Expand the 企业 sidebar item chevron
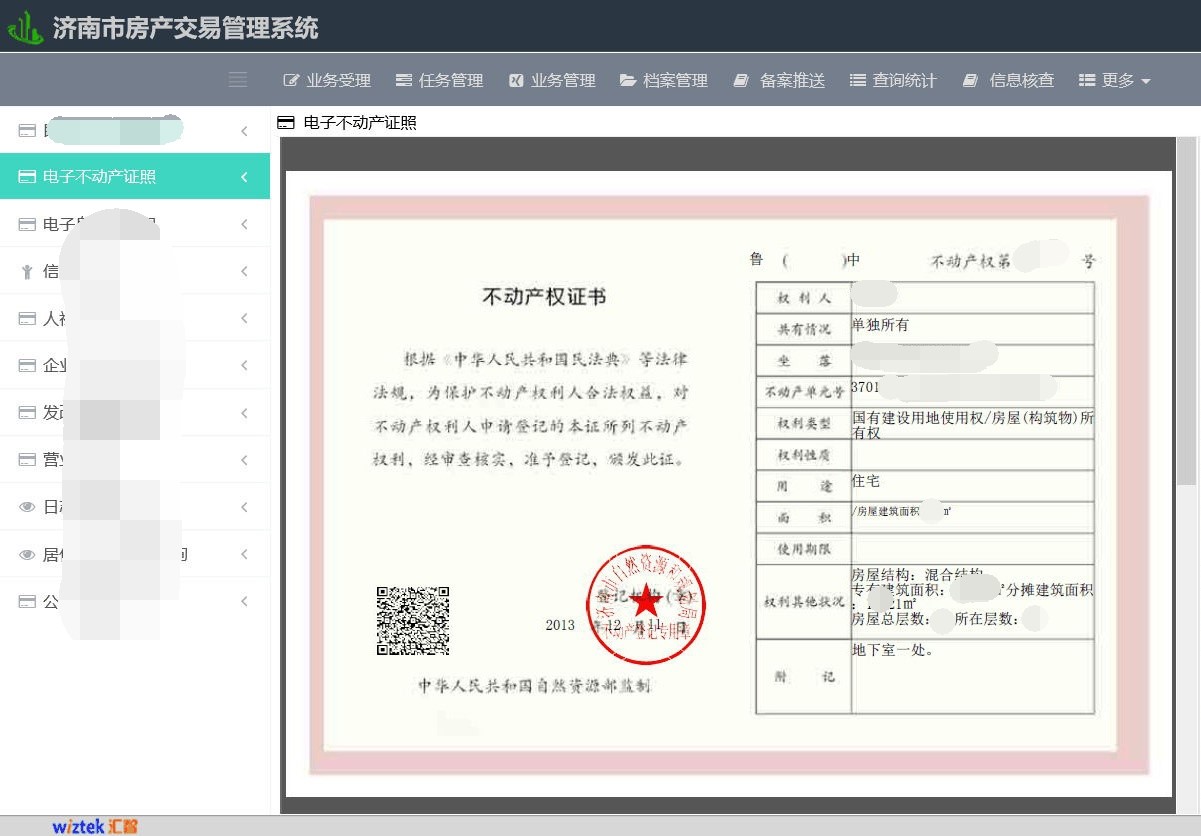 pyautogui.click(x=244, y=366)
